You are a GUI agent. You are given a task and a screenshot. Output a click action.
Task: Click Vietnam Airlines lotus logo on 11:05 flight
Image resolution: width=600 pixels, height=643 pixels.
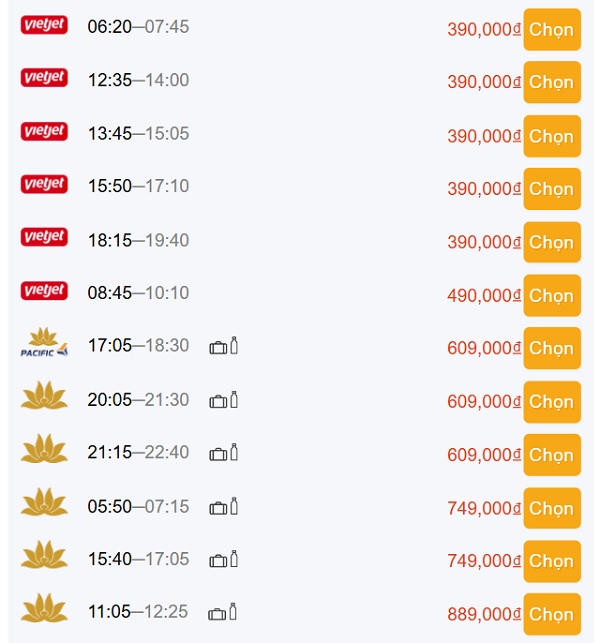point(44,608)
